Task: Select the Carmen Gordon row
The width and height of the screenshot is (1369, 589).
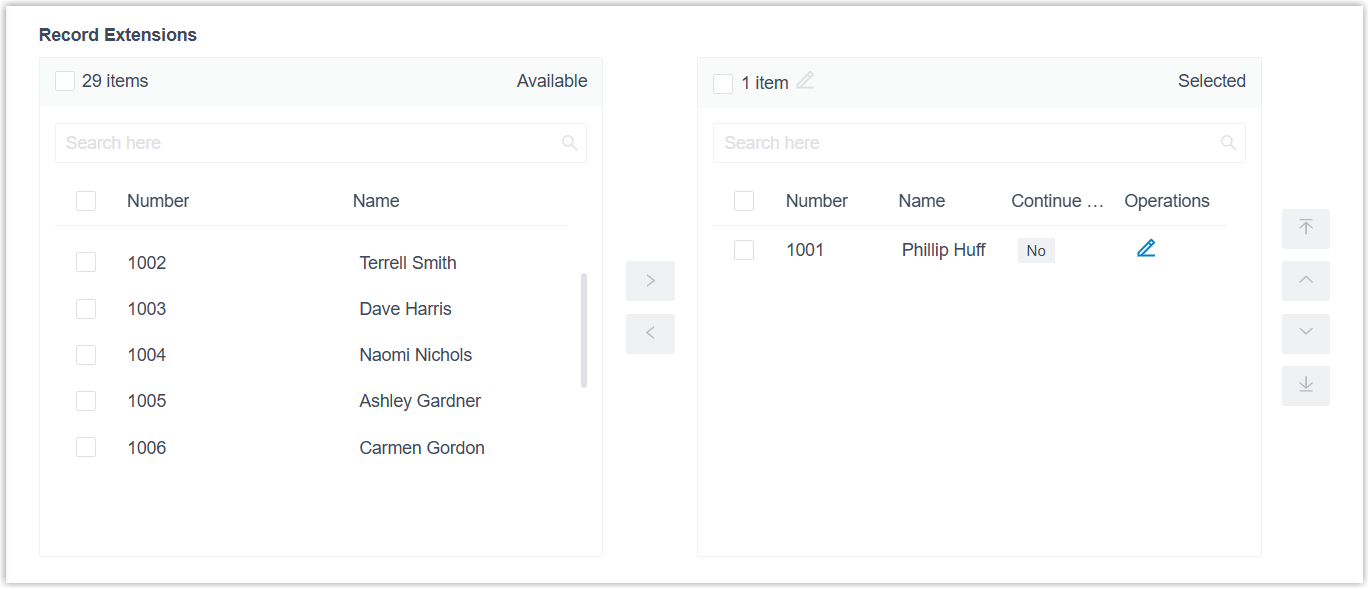Action: (421, 448)
